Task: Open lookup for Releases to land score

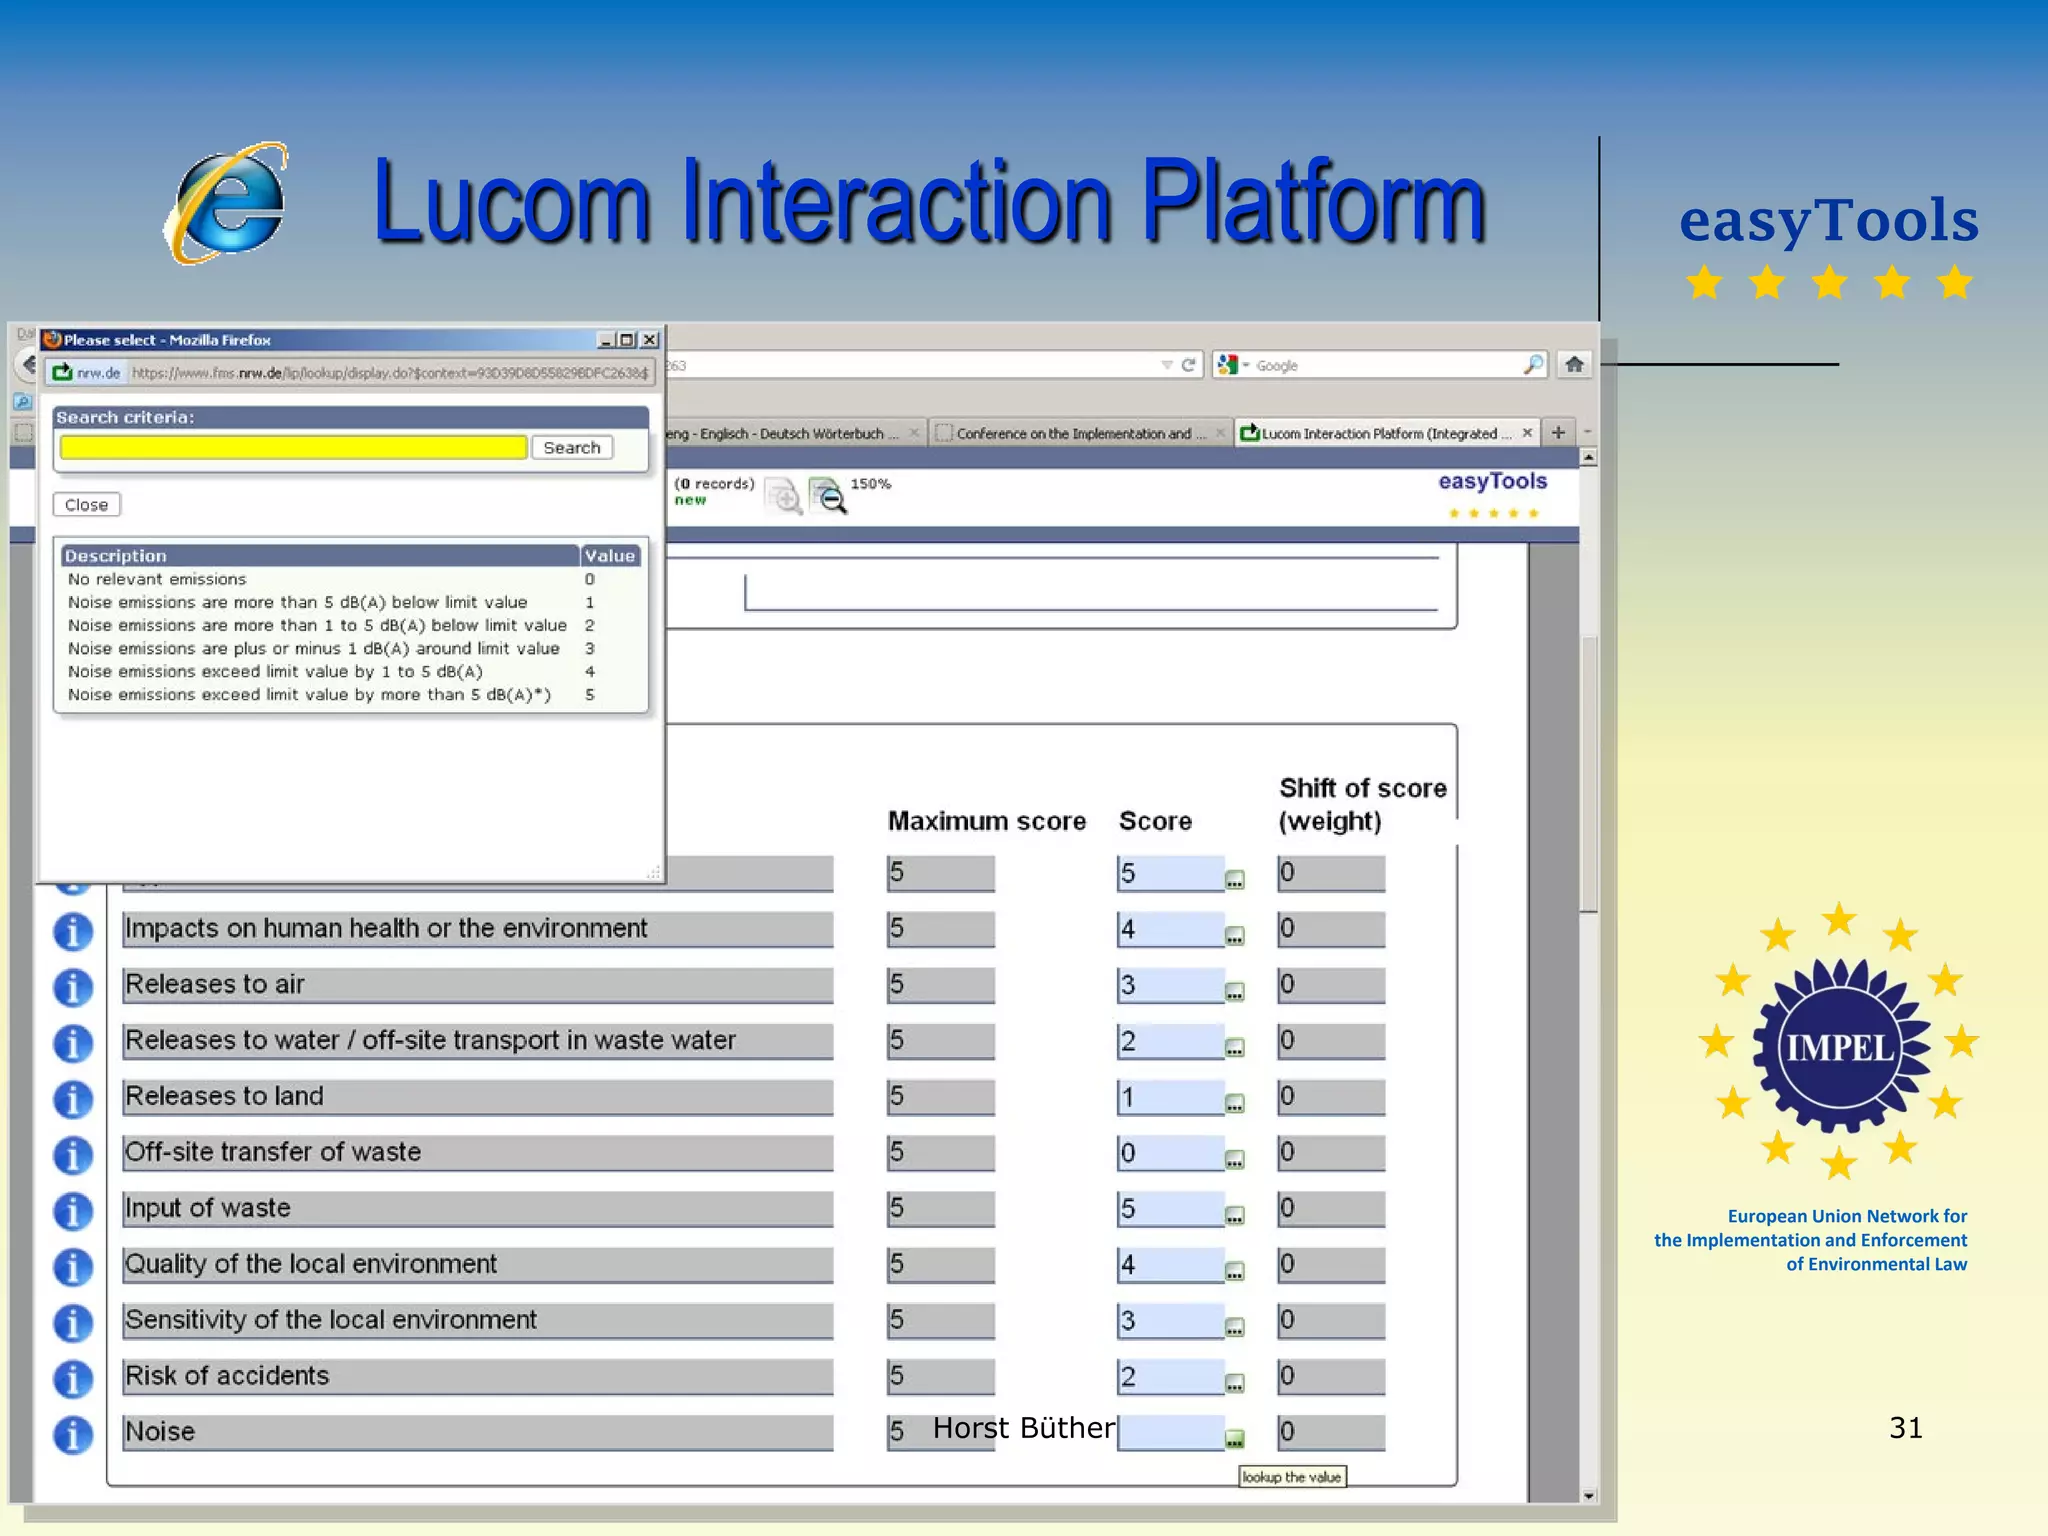Action: pyautogui.click(x=1235, y=1104)
